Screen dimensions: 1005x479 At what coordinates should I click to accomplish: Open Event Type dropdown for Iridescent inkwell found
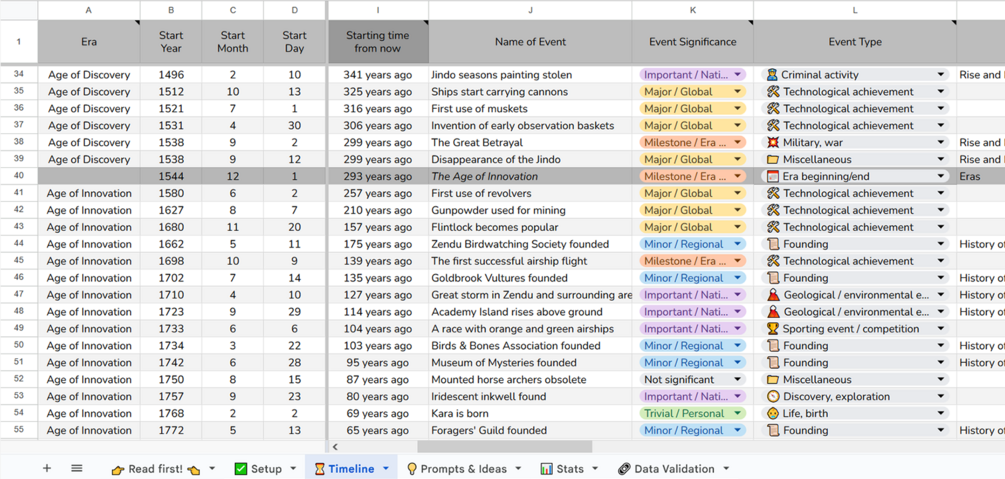[941, 396]
